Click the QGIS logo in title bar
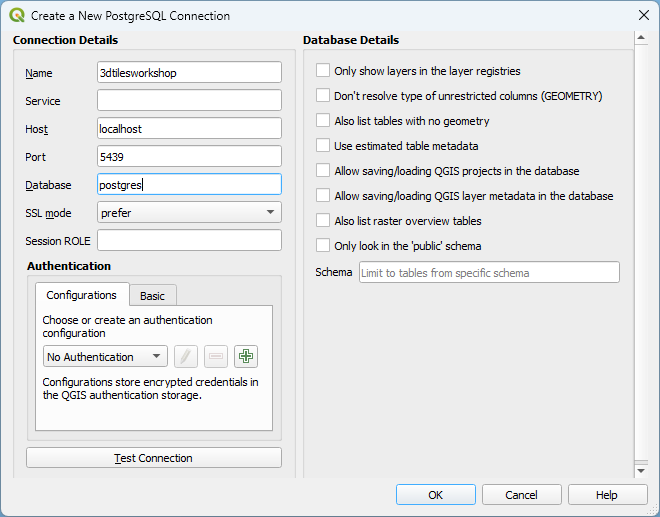 click(x=17, y=16)
